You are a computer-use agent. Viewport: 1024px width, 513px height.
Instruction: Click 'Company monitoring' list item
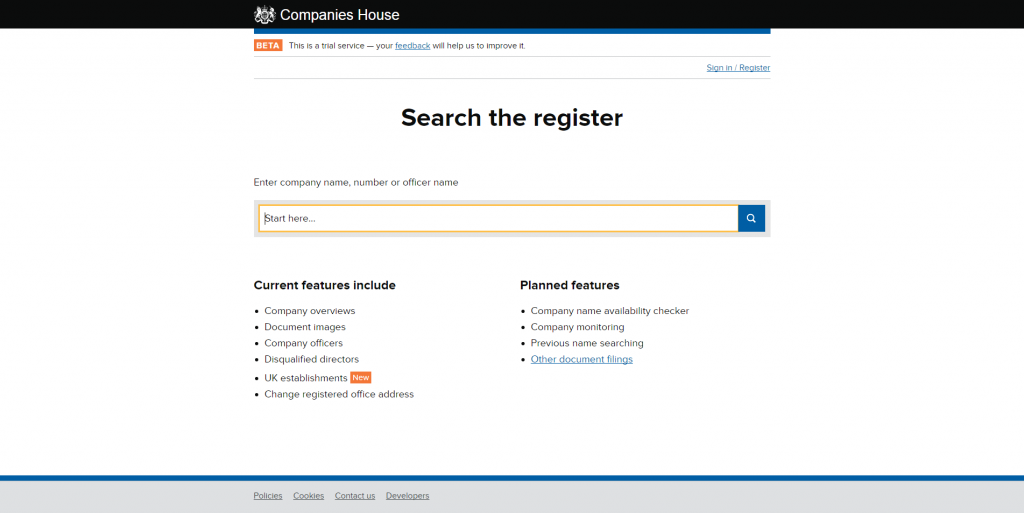(577, 327)
